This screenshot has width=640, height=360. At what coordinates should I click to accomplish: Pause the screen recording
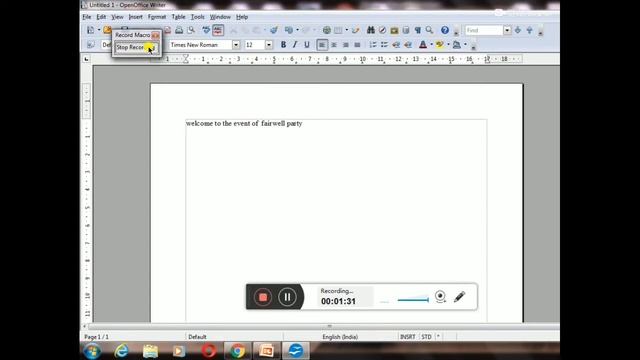(287, 297)
